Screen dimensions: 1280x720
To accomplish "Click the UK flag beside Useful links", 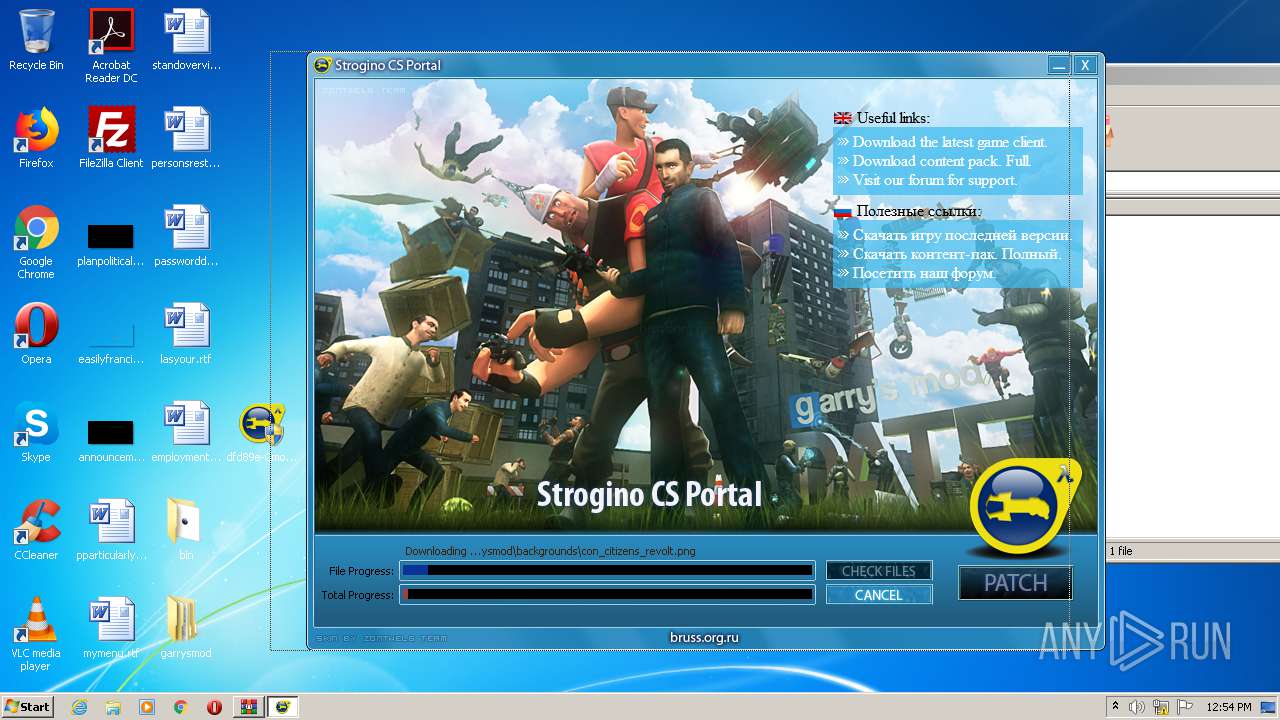I will pos(842,118).
